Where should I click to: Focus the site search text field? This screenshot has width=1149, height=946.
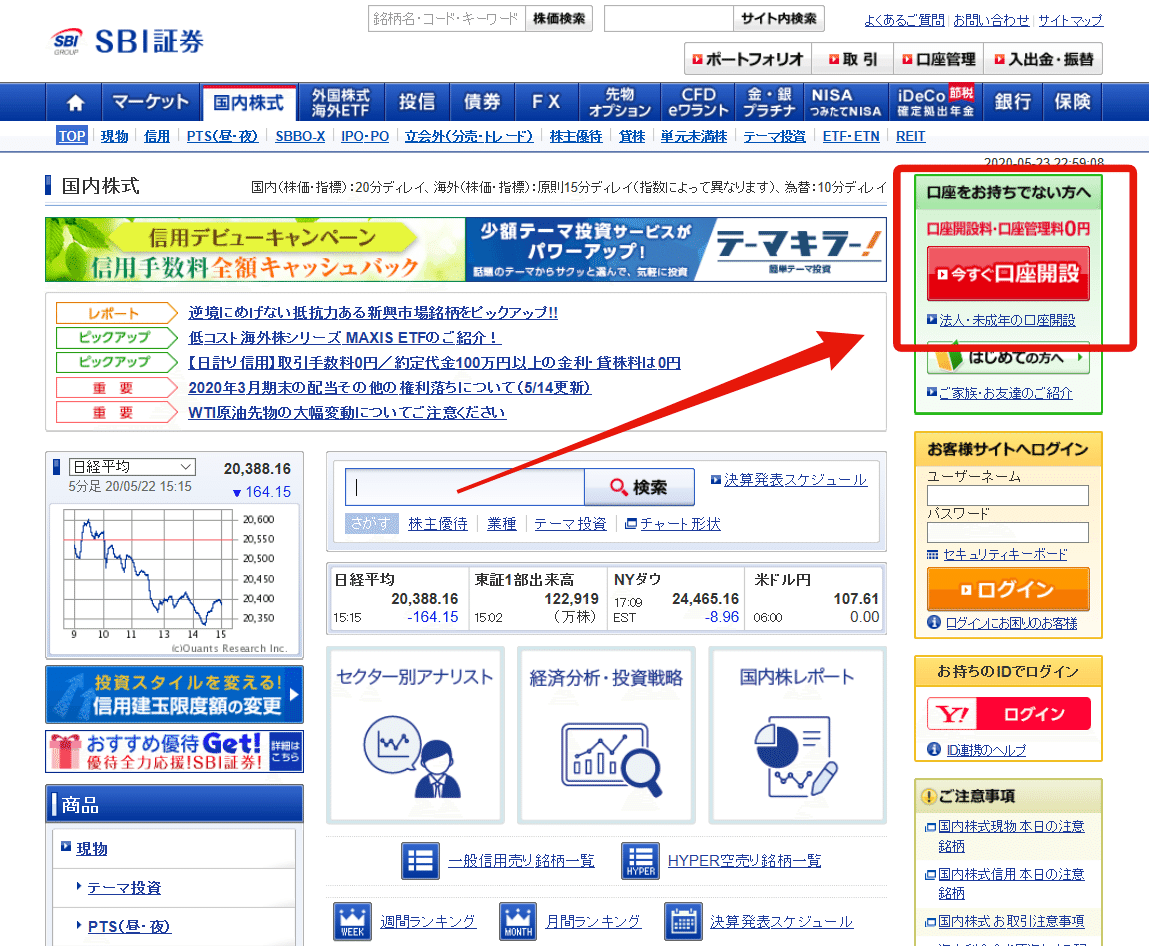tap(668, 18)
